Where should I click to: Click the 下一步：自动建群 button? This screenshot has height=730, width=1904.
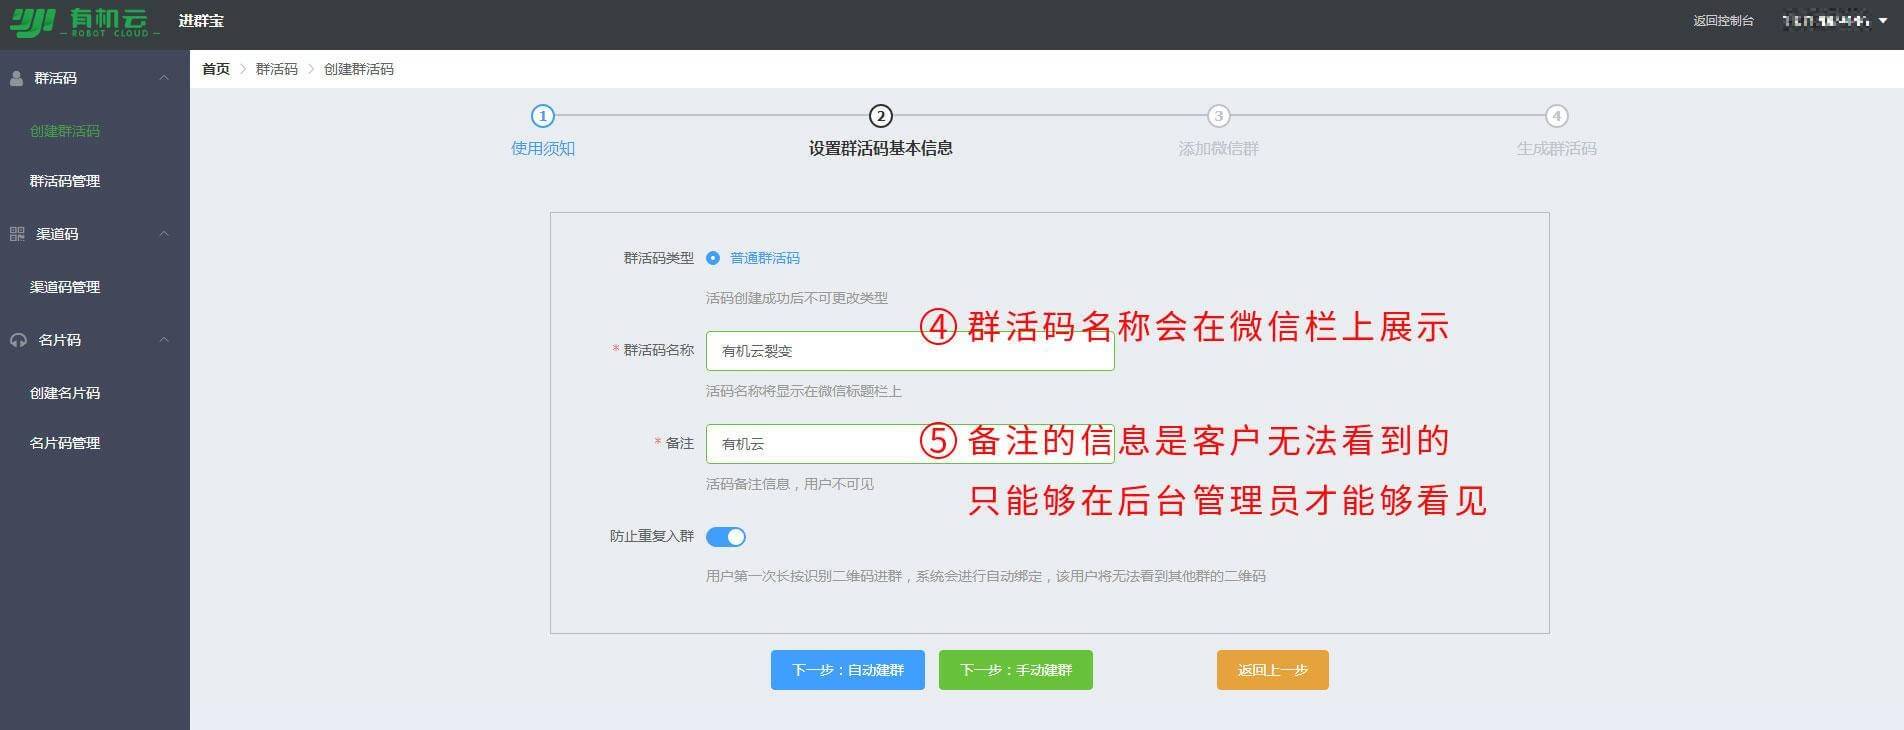point(848,670)
